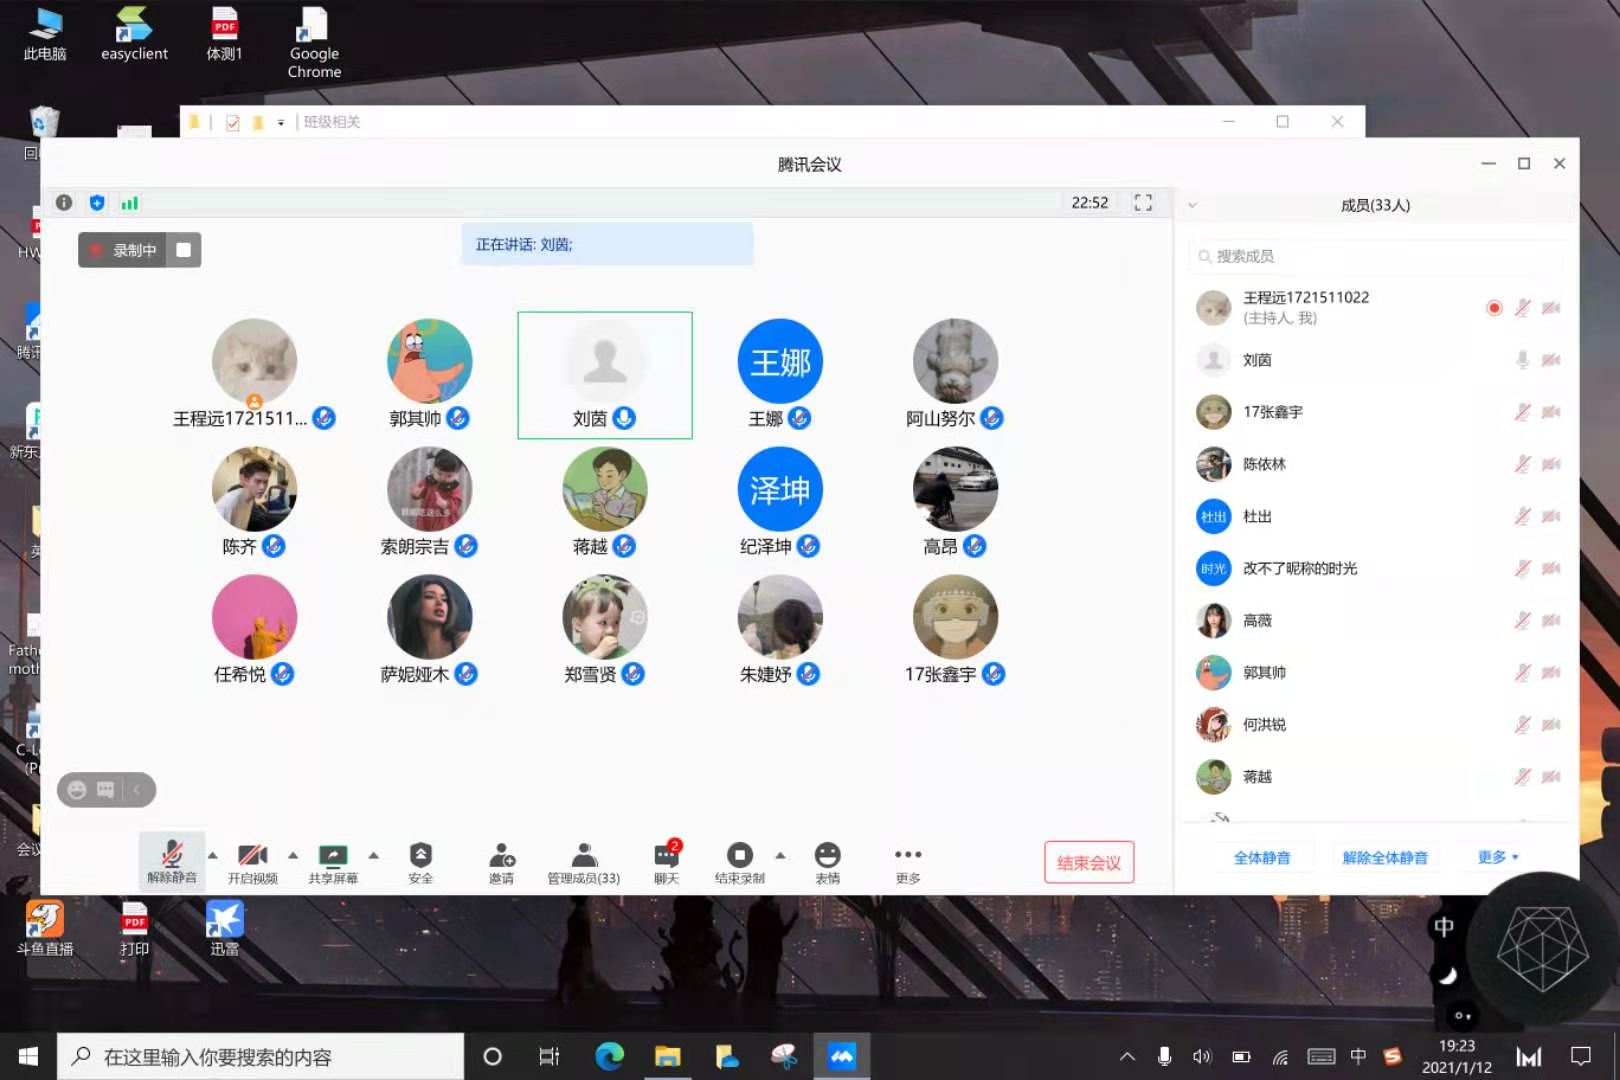Open the 邀请 invite dialog
1620x1080 pixels.
click(501, 863)
